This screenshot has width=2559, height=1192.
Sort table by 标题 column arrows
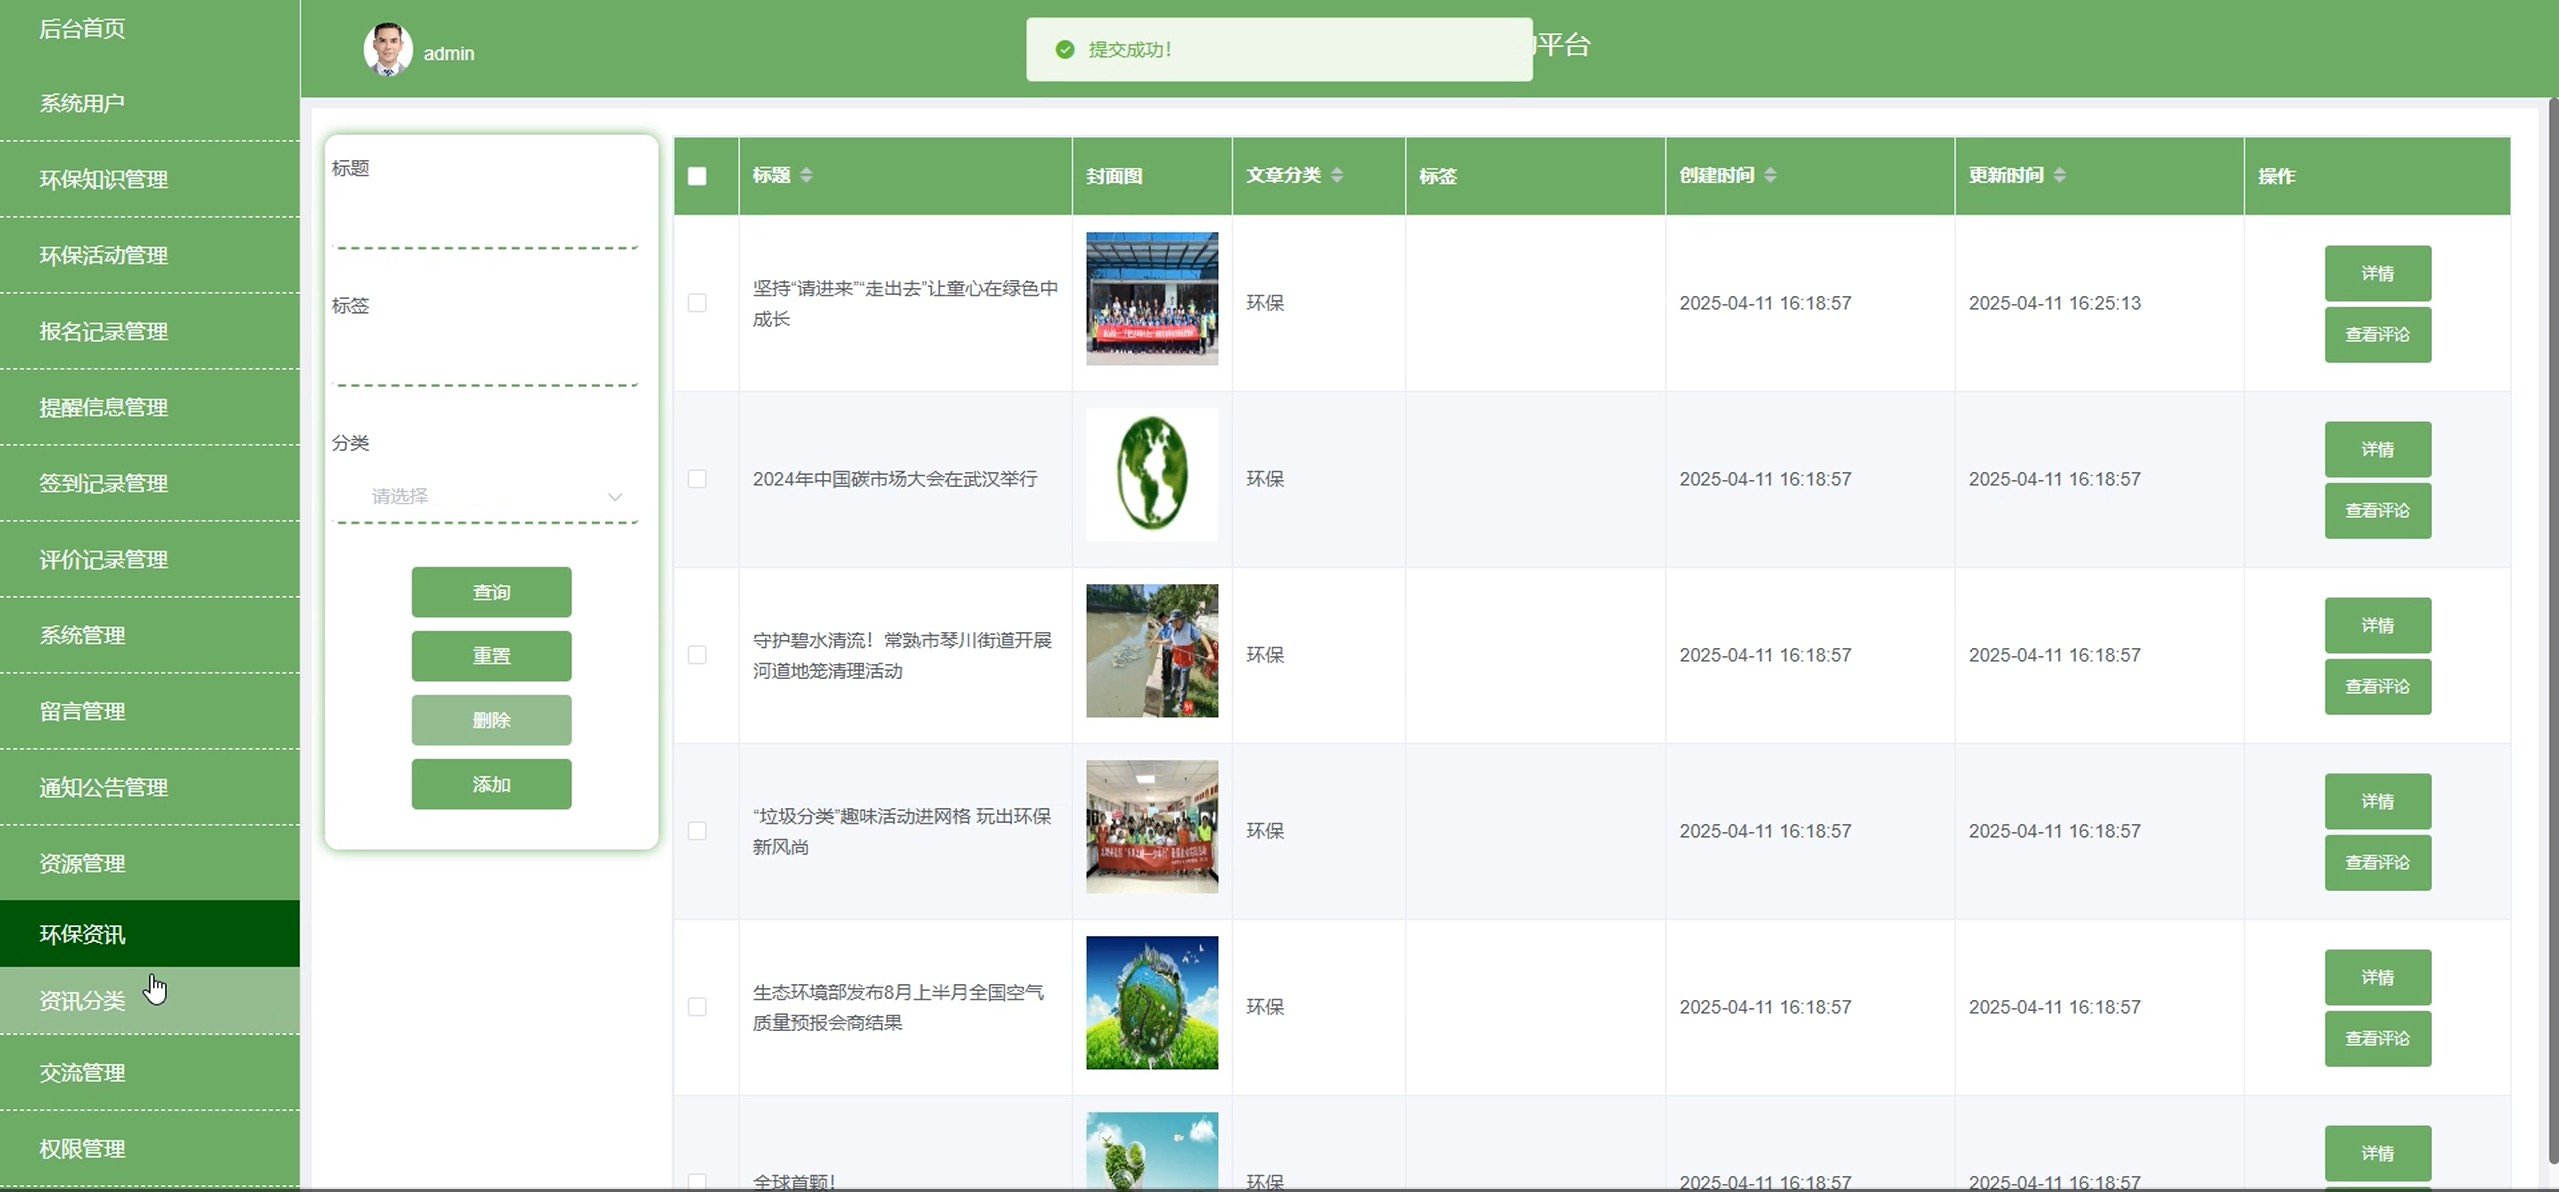tap(806, 175)
